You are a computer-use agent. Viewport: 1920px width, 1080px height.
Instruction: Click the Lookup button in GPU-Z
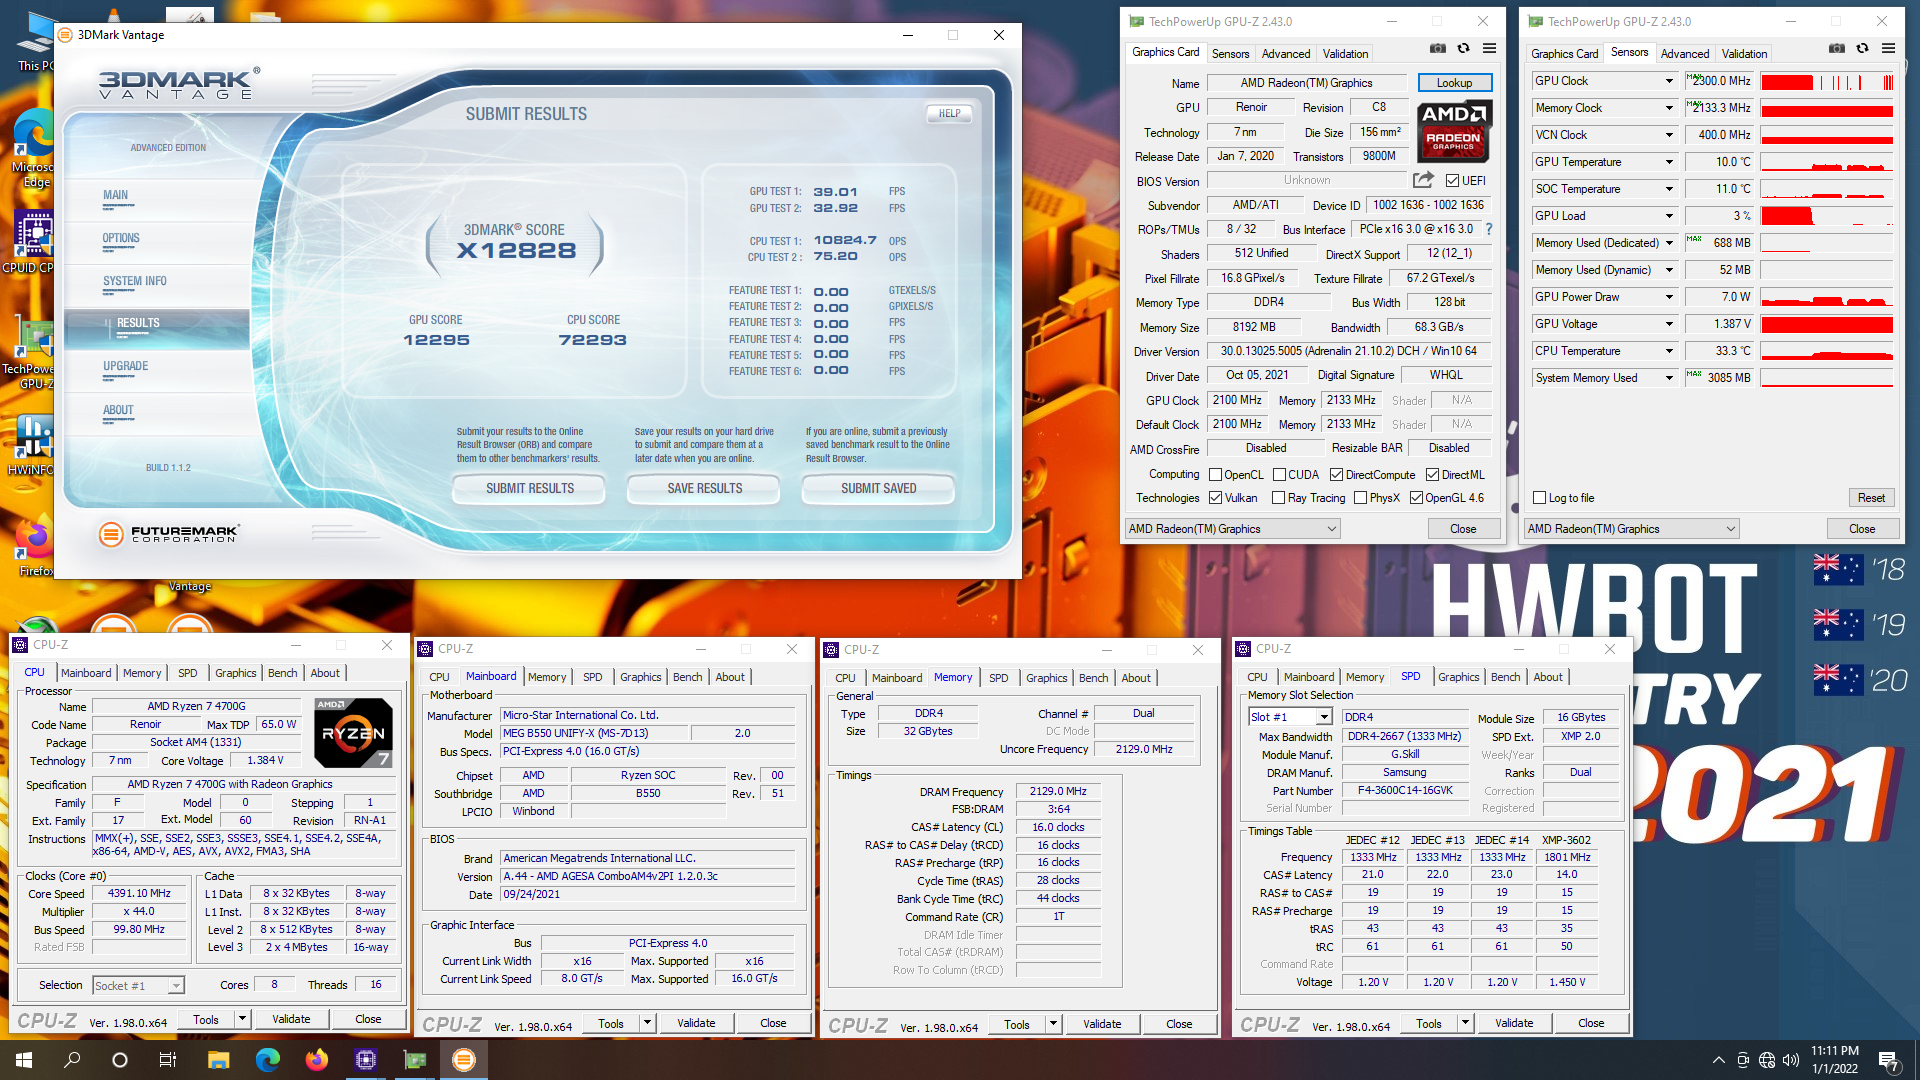point(1454,83)
